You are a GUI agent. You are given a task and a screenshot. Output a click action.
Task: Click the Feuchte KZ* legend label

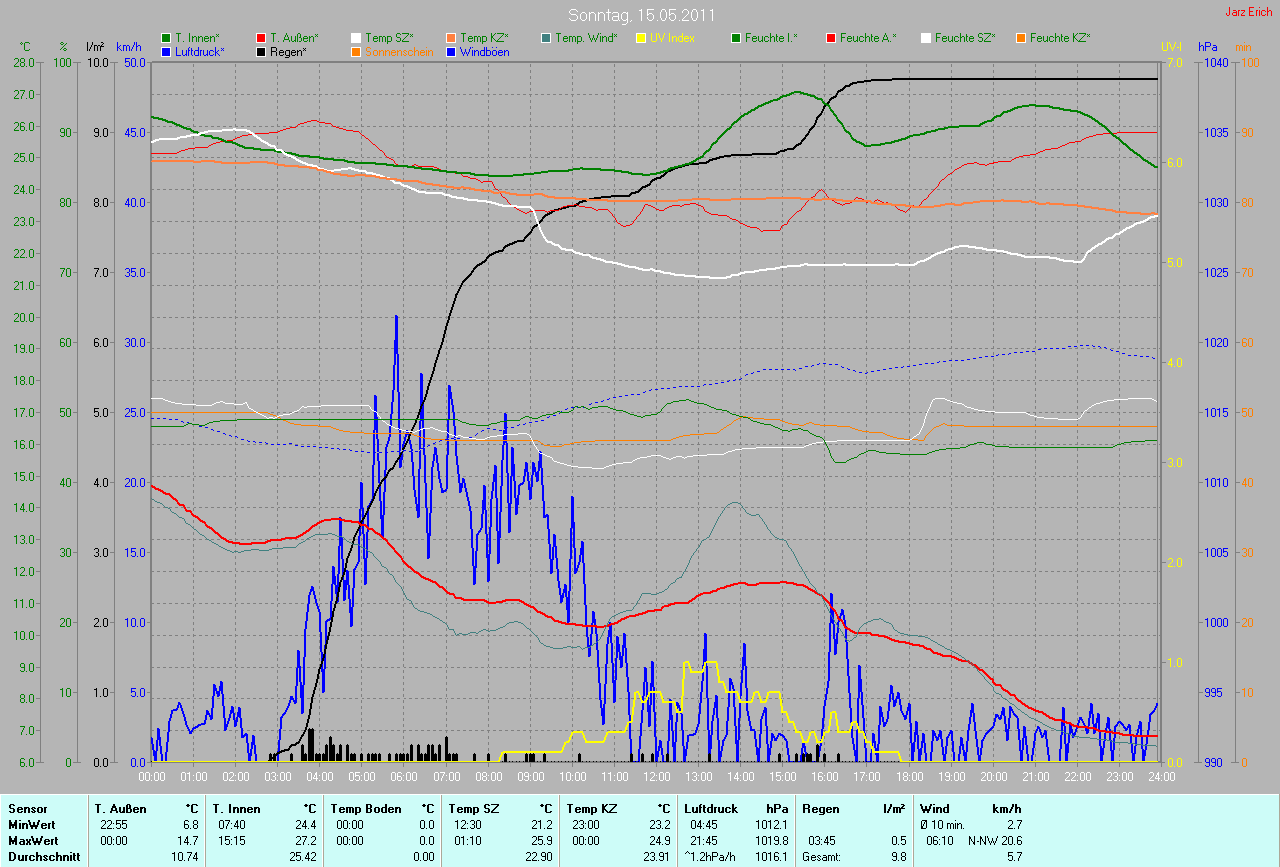click(x=1060, y=38)
